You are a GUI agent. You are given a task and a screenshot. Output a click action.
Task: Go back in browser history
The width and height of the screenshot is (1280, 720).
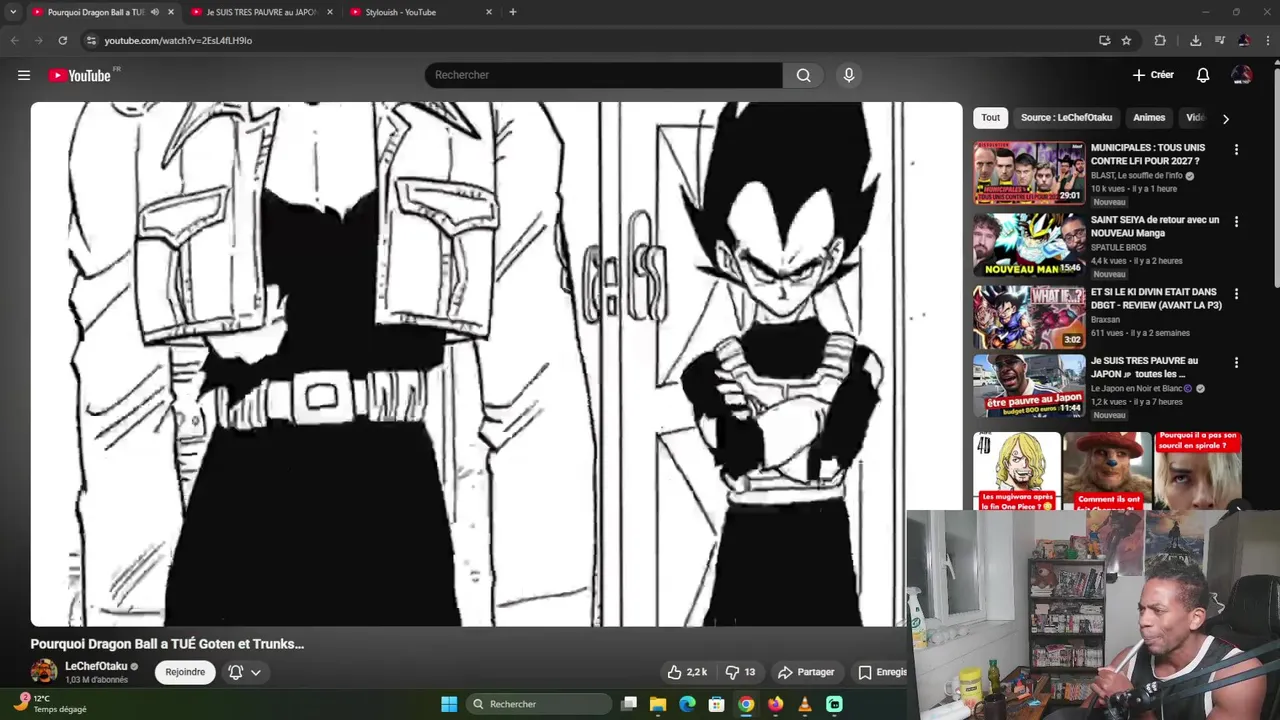tap(14, 40)
